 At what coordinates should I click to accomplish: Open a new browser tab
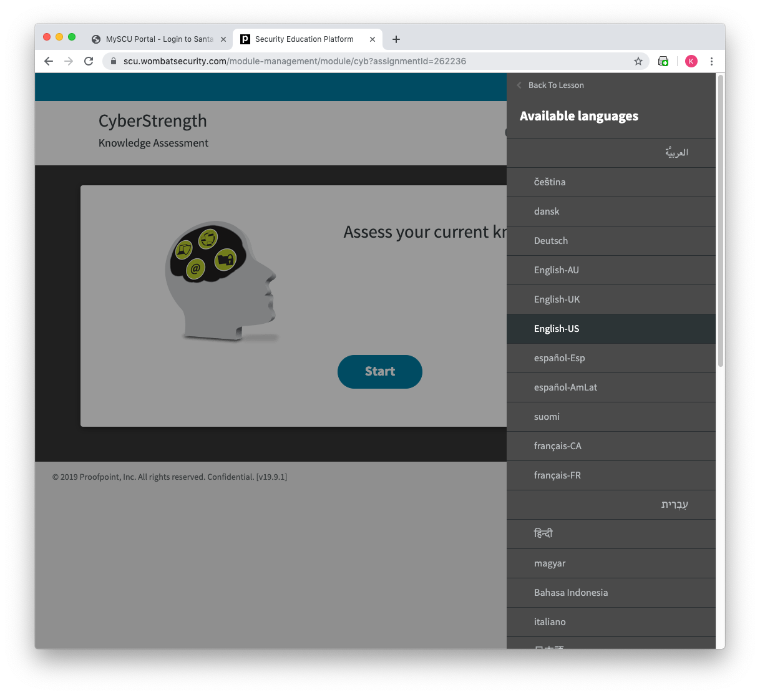coord(396,39)
